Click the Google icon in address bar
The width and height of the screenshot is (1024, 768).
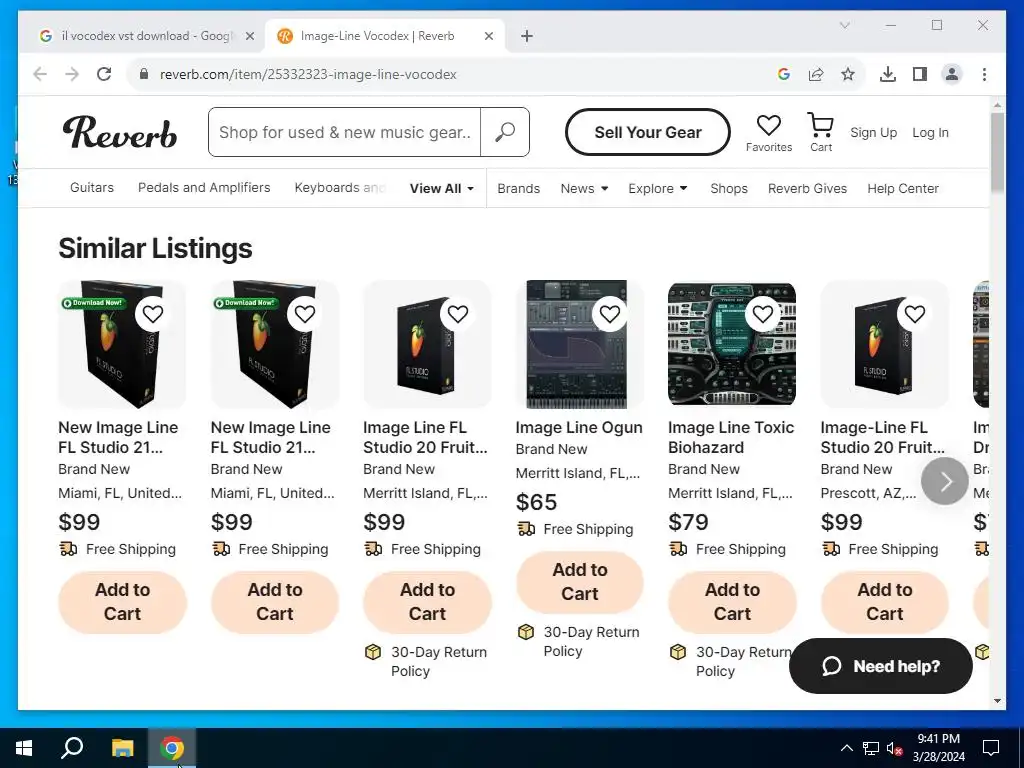[784, 74]
